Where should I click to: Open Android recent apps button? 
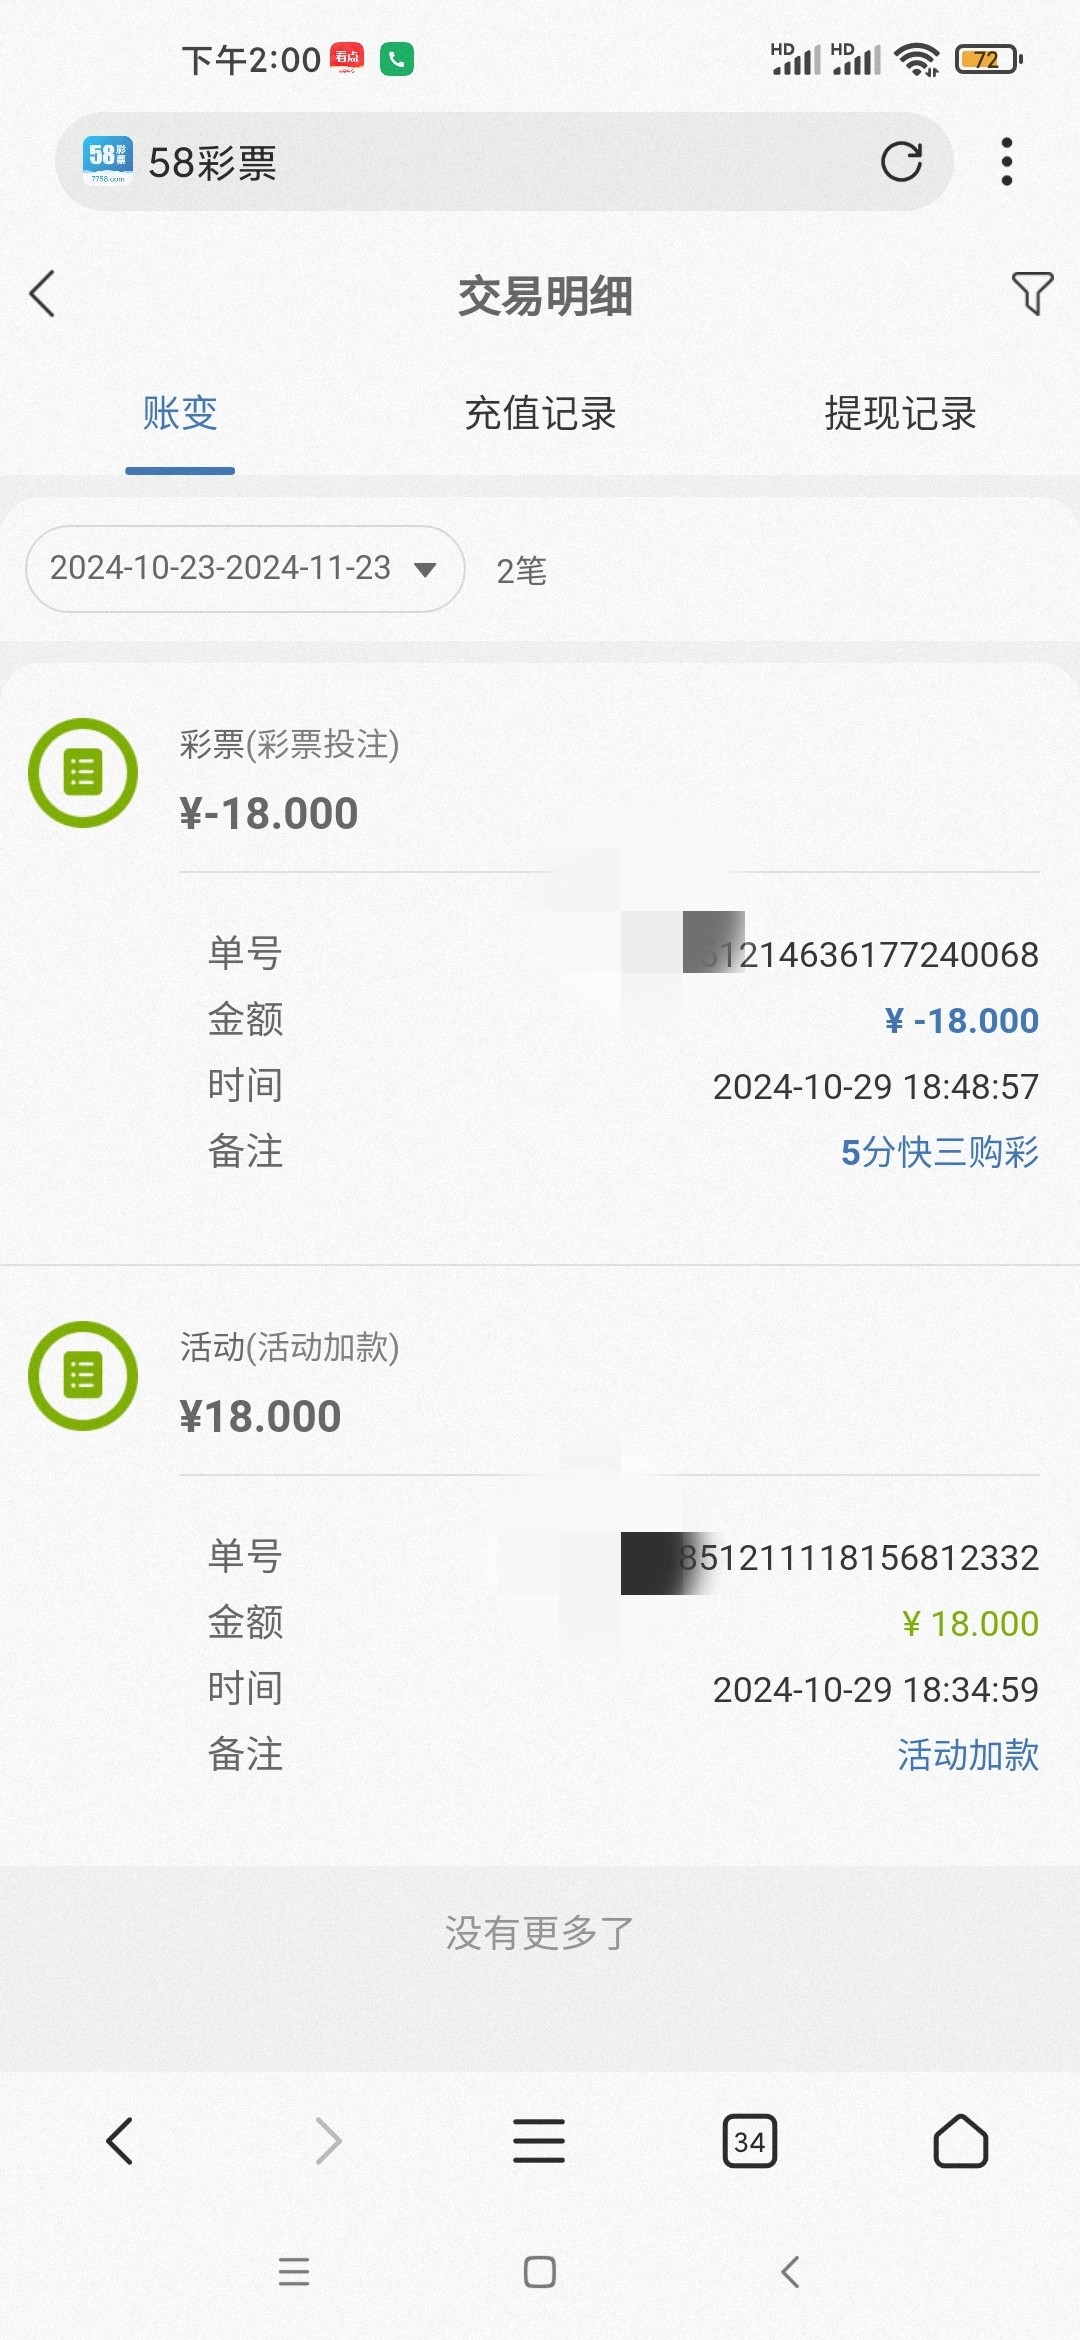tap(293, 2272)
